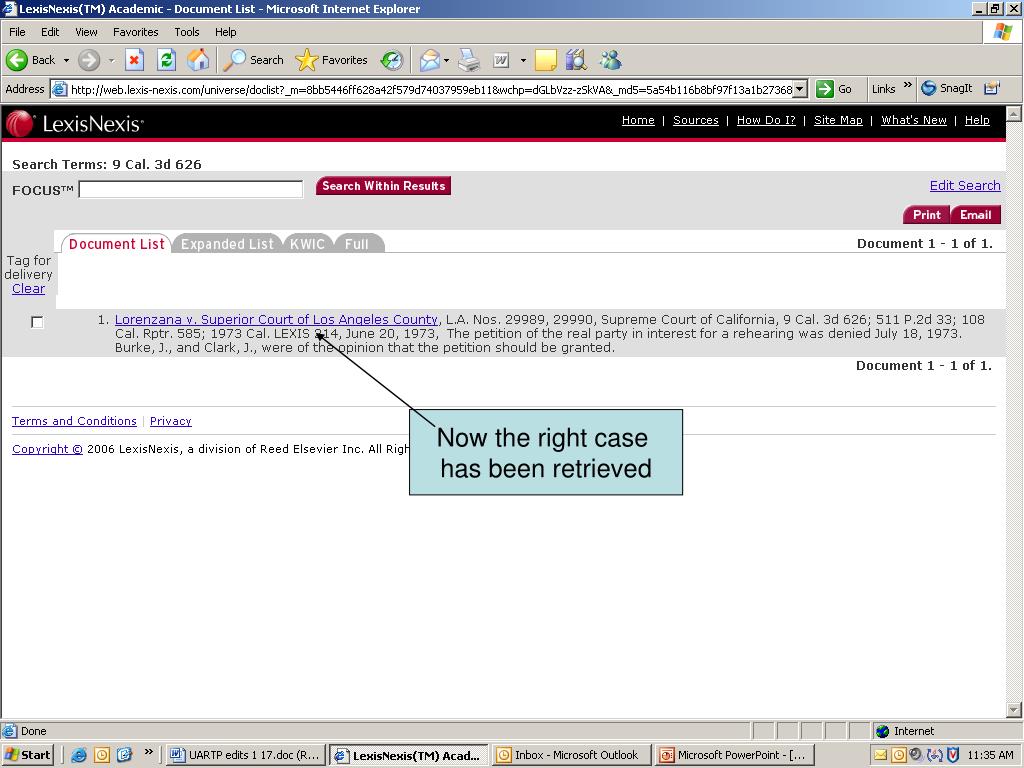Select the Document List tab

pyautogui.click(x=116, y=244)
